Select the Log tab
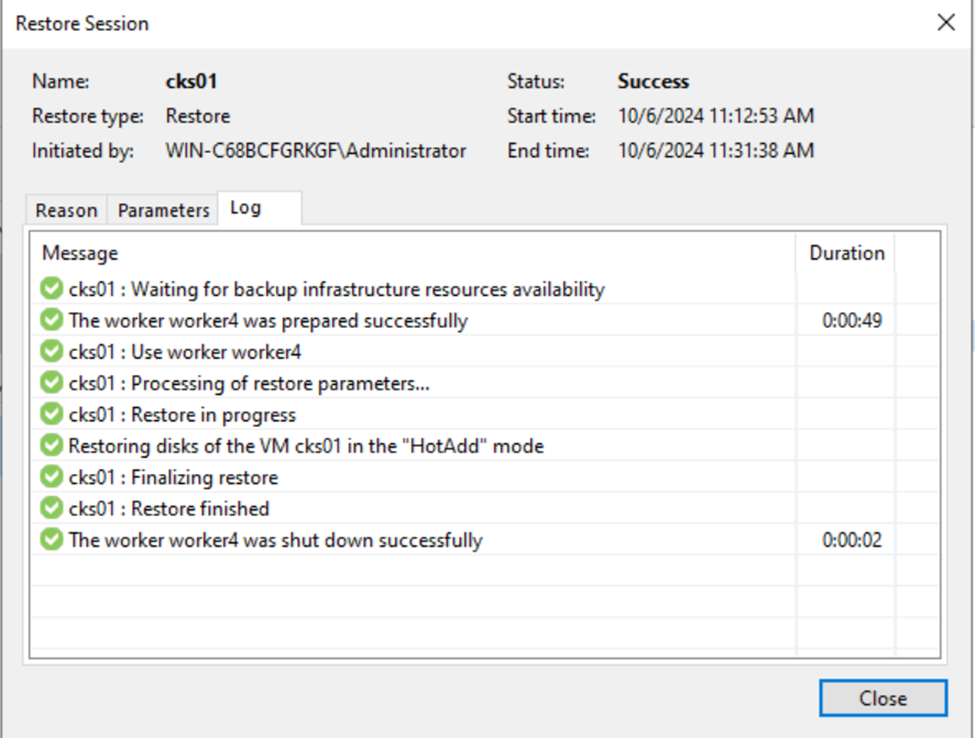The width and height of the screenshot is (975, 738). (246, 208)
